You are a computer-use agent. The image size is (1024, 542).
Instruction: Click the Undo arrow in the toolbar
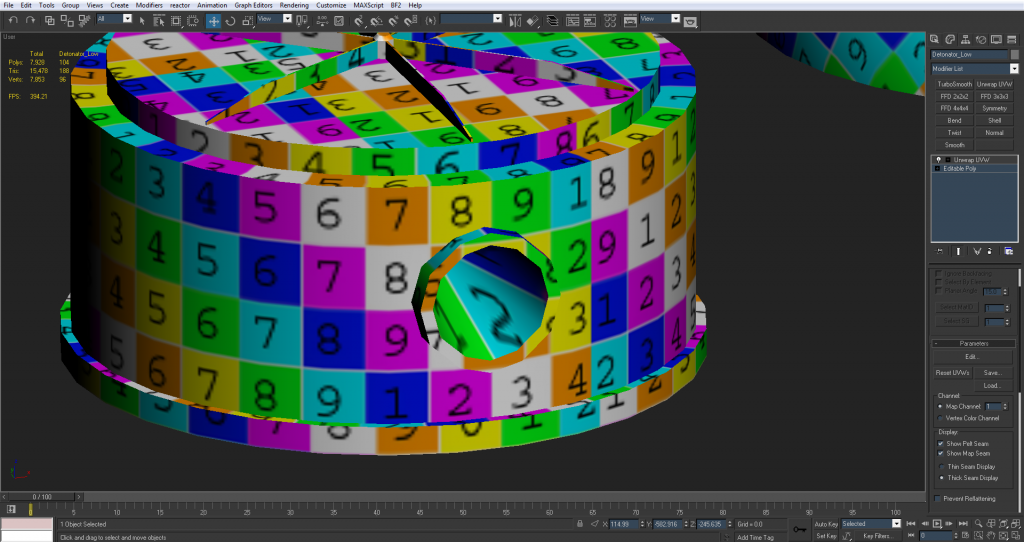point(13,20)
